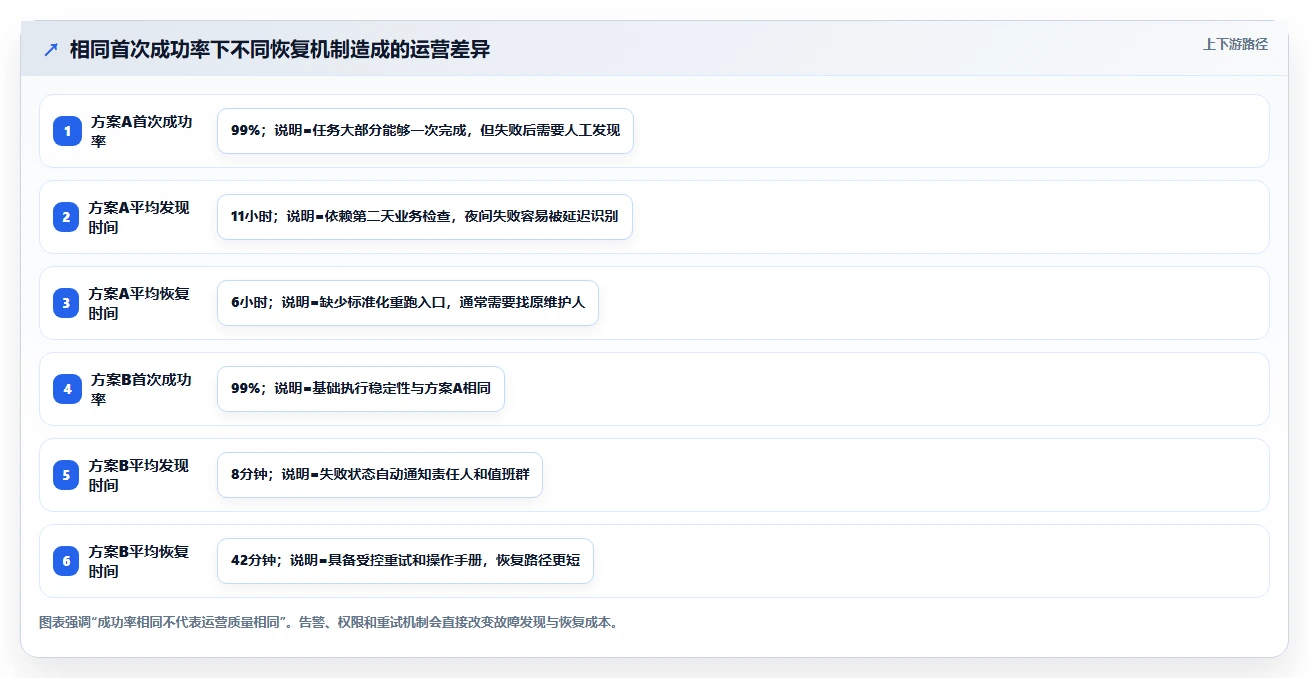Click the 8分钟 value box
Viewport: 1309px width, 678px height.
(380, 475)
